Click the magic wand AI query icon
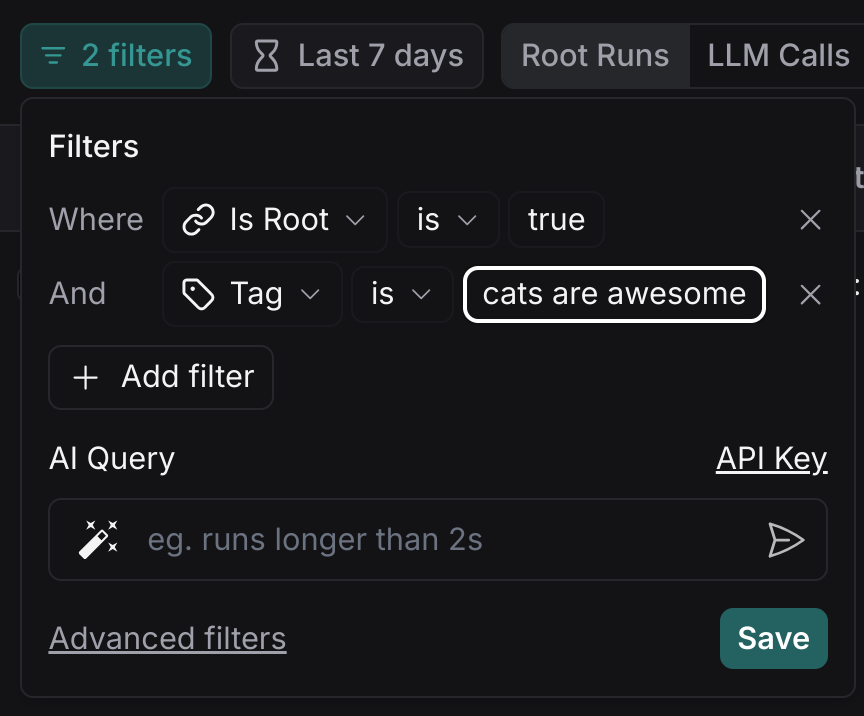864x716 pixels. coord(98,540)
